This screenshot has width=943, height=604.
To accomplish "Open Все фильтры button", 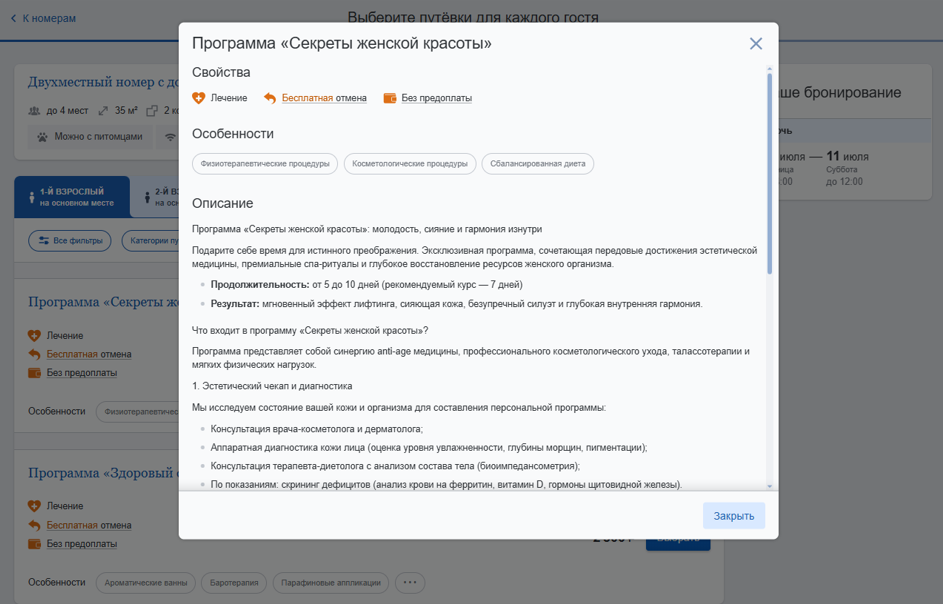I will [70, 241].
